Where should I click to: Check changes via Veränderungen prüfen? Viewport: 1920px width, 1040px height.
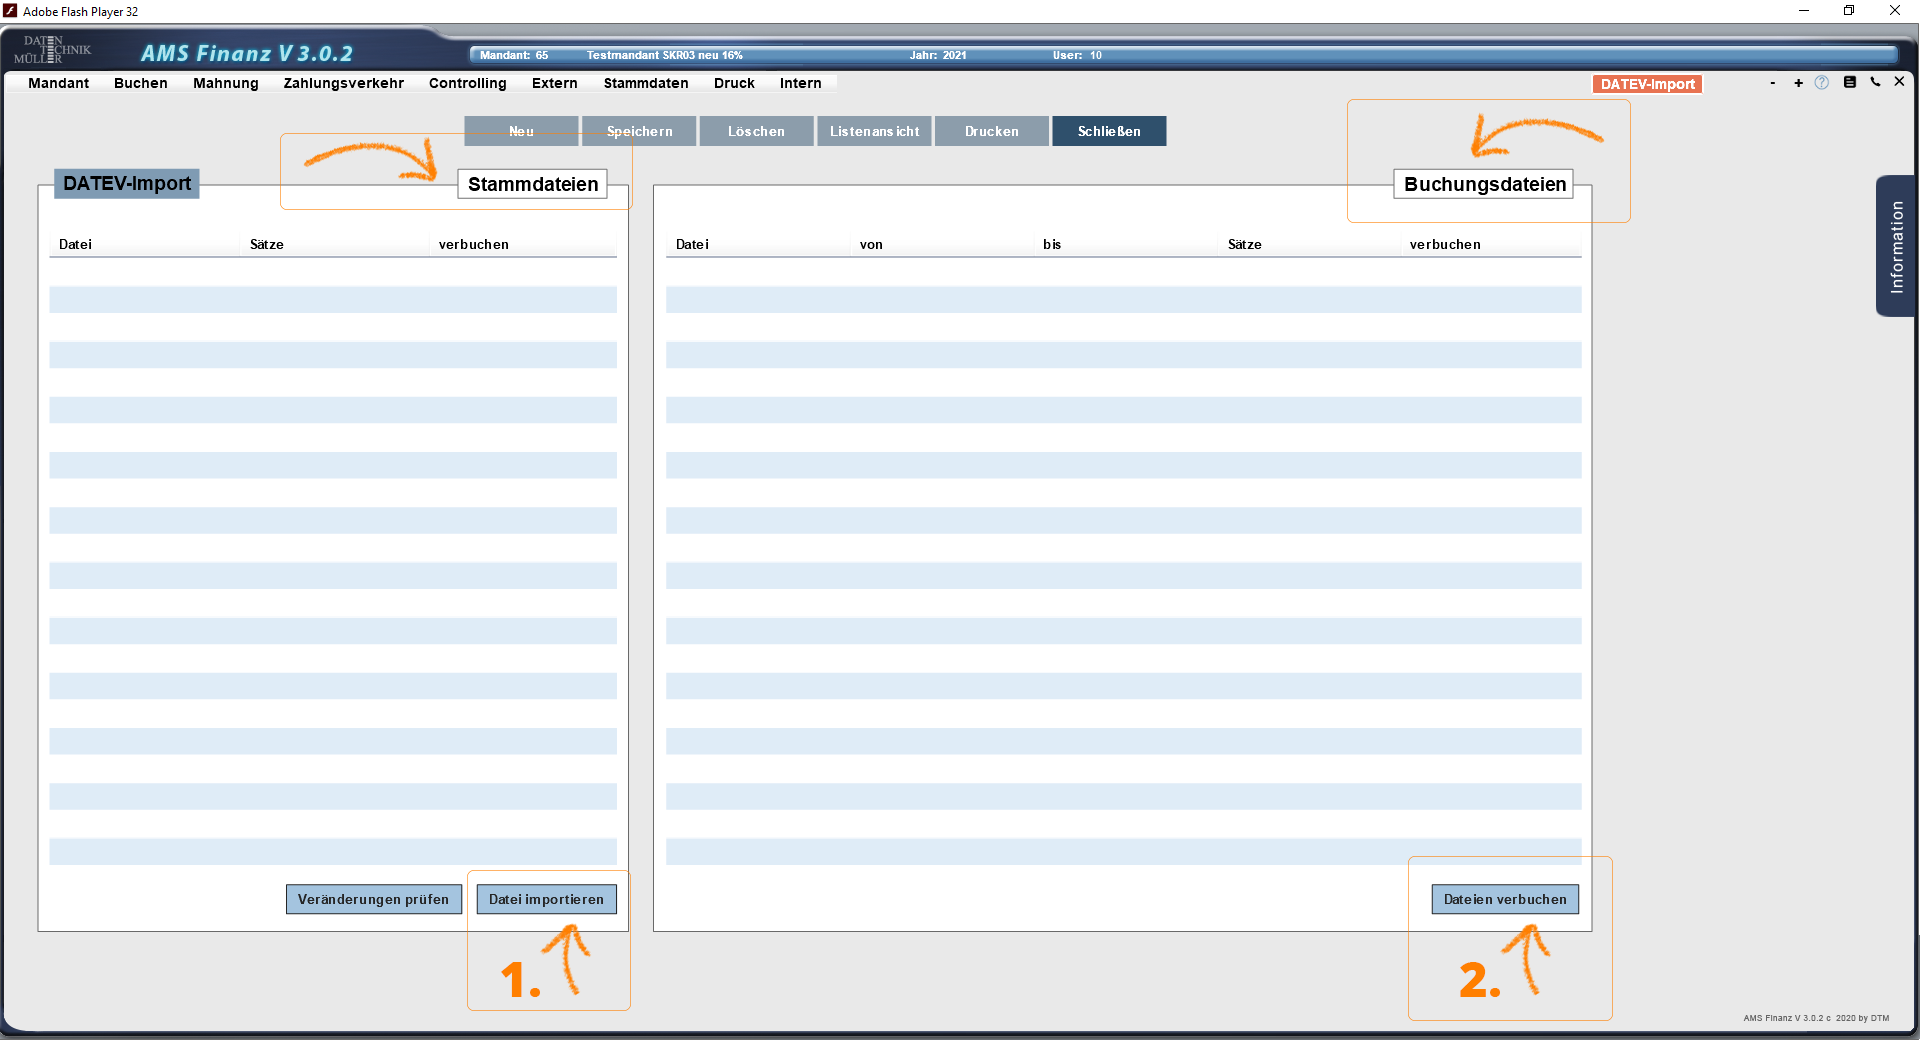pyautogui.click(x=373, y=899)
